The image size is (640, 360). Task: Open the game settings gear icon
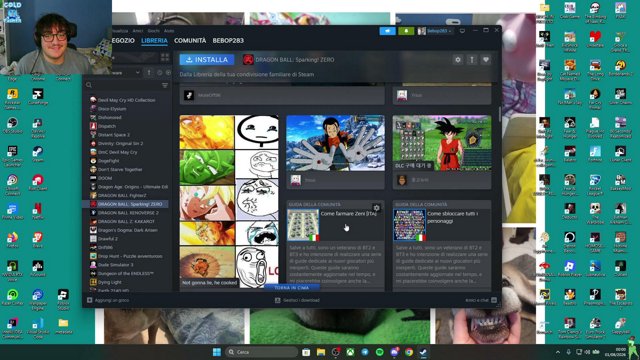click(x=458, y=60)
